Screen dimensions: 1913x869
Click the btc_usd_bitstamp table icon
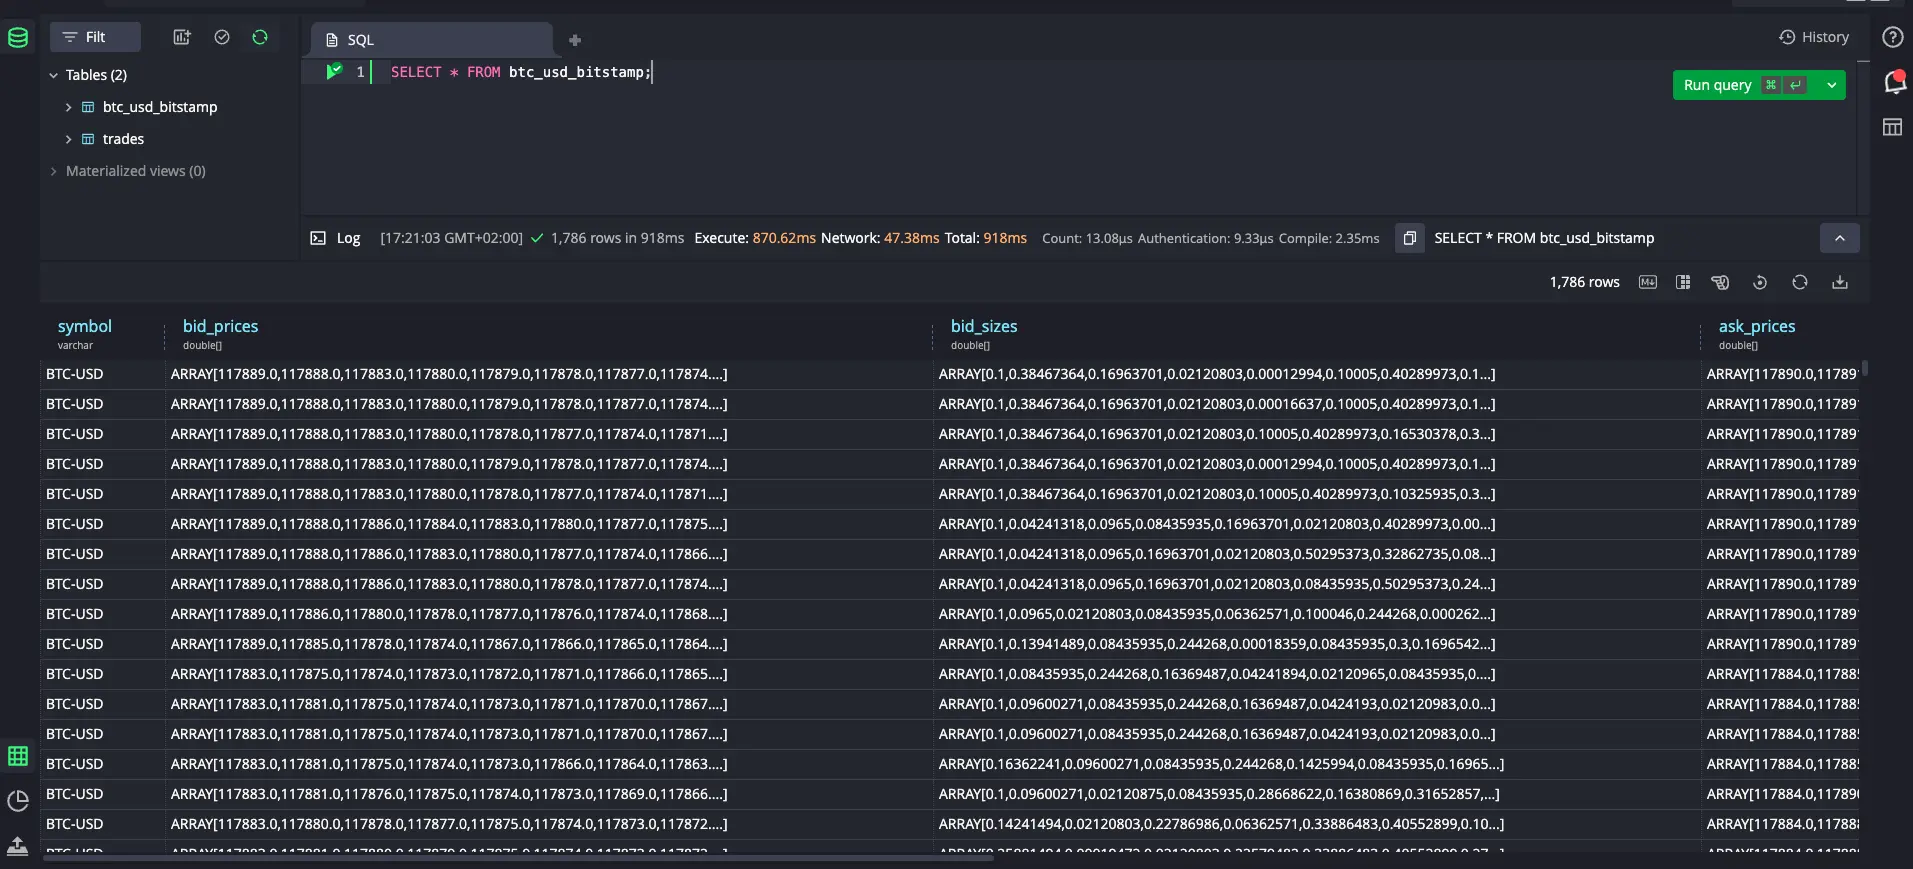click(x=88, y=107)
